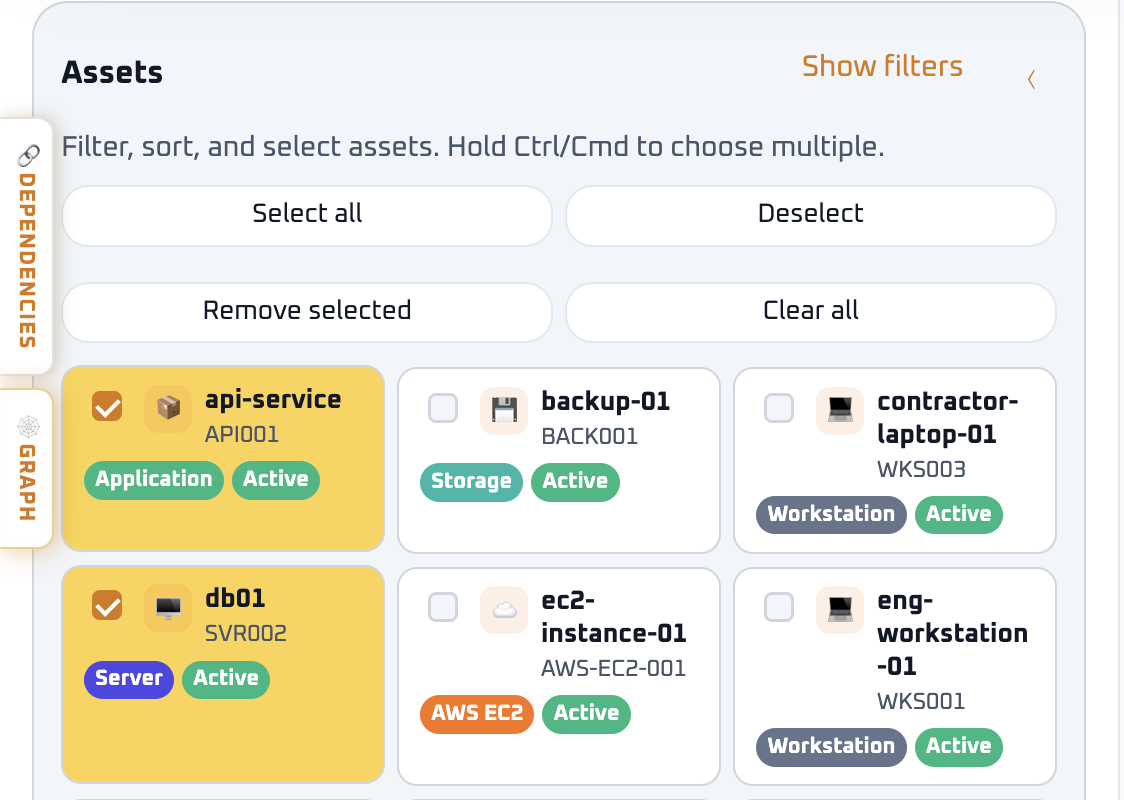
Task: Check the backup-01 checkbox
Action: tap(443, 408)
